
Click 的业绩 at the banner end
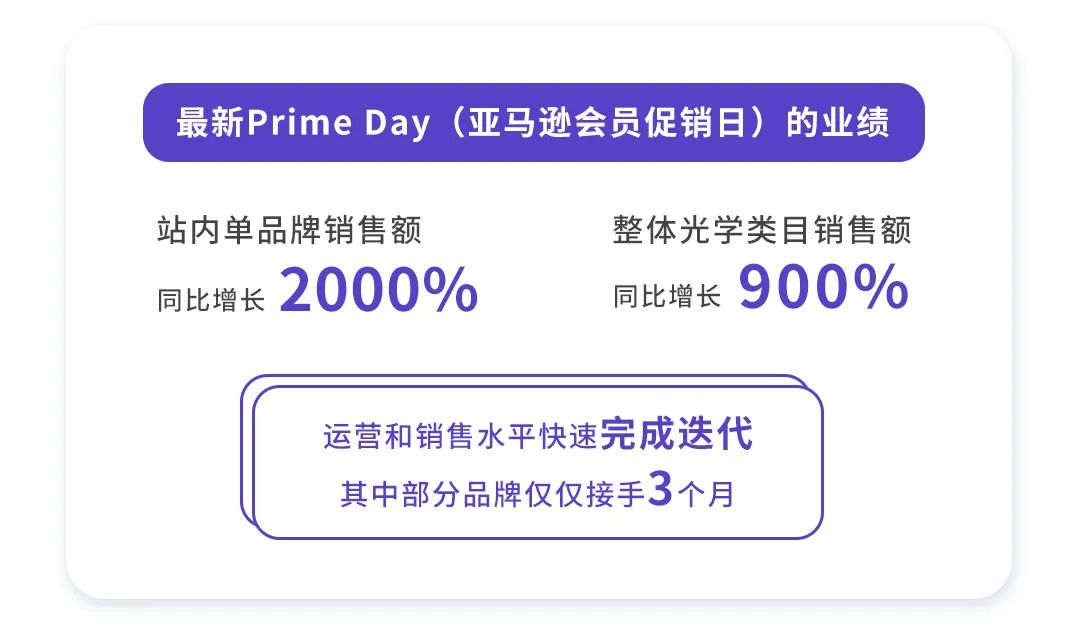tap(838, 123)
